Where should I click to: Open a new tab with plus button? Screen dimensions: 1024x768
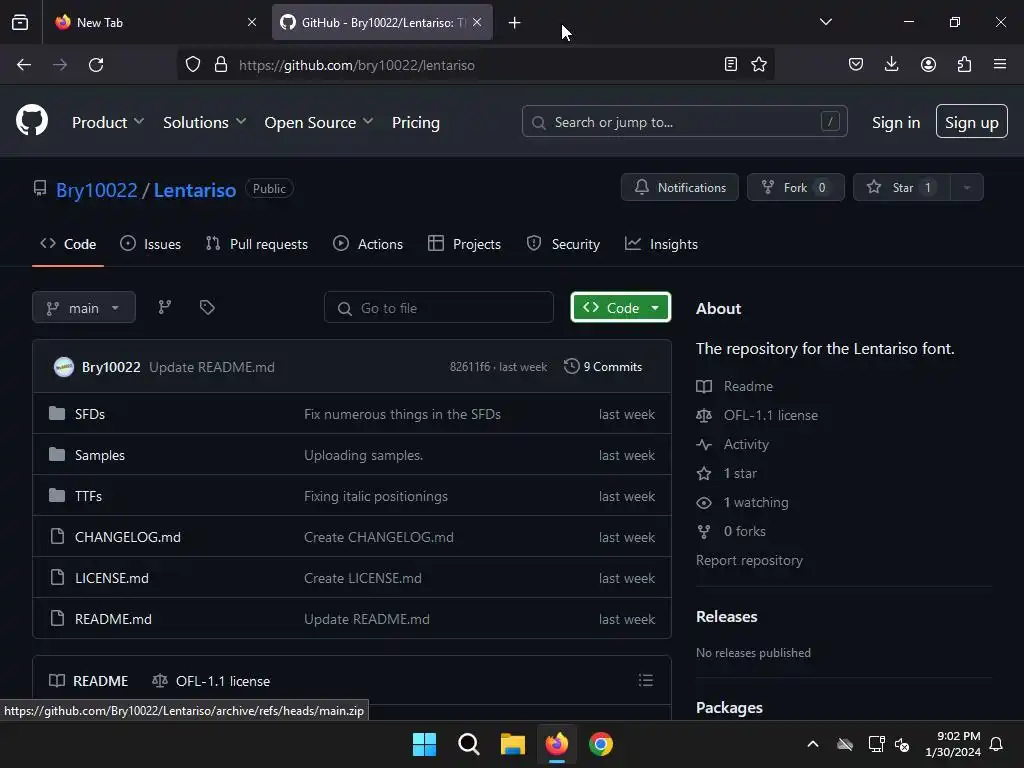pyautogui.click(x=515, y=23)
